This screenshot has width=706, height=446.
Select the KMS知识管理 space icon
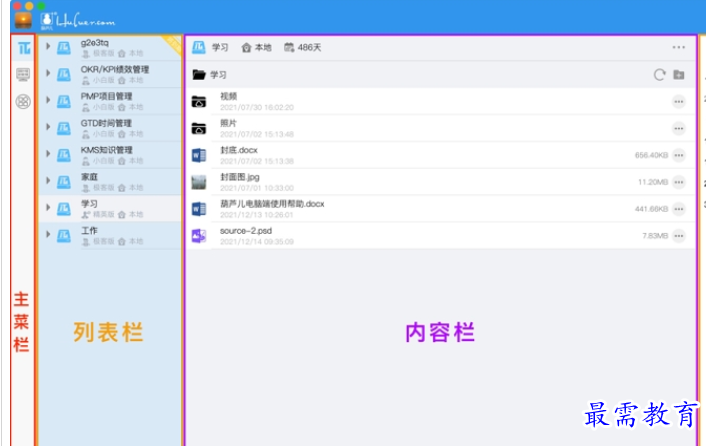click(x=63, y=155)
